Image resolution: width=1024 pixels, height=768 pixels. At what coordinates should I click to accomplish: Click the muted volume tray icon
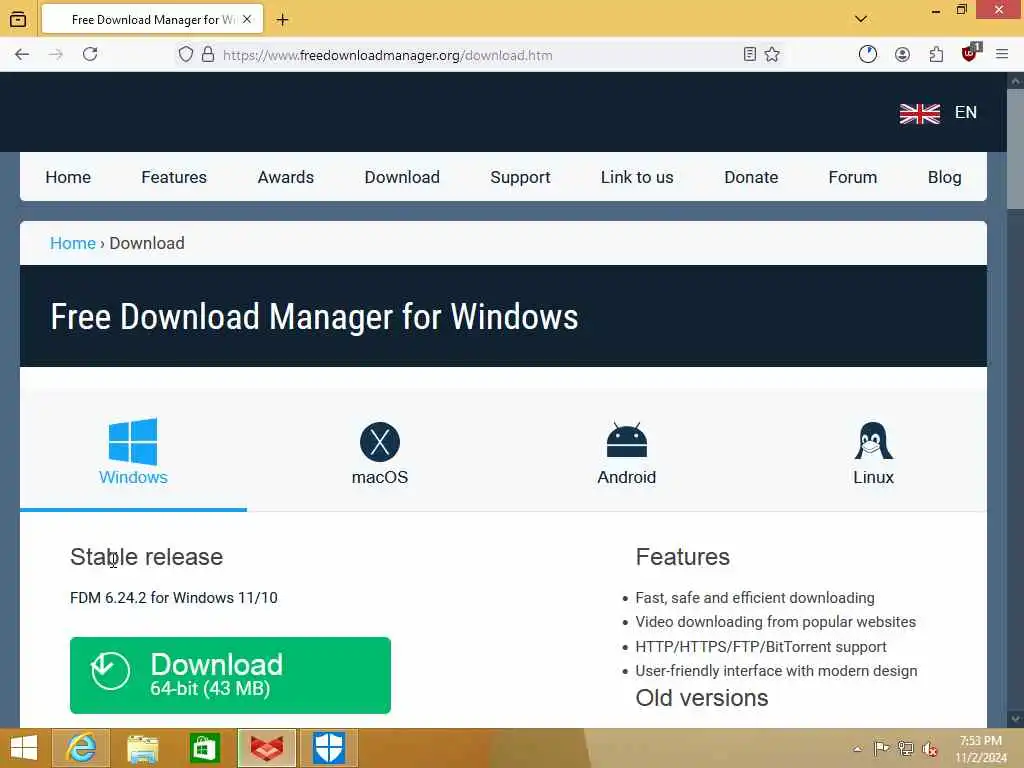coord(929,748)
